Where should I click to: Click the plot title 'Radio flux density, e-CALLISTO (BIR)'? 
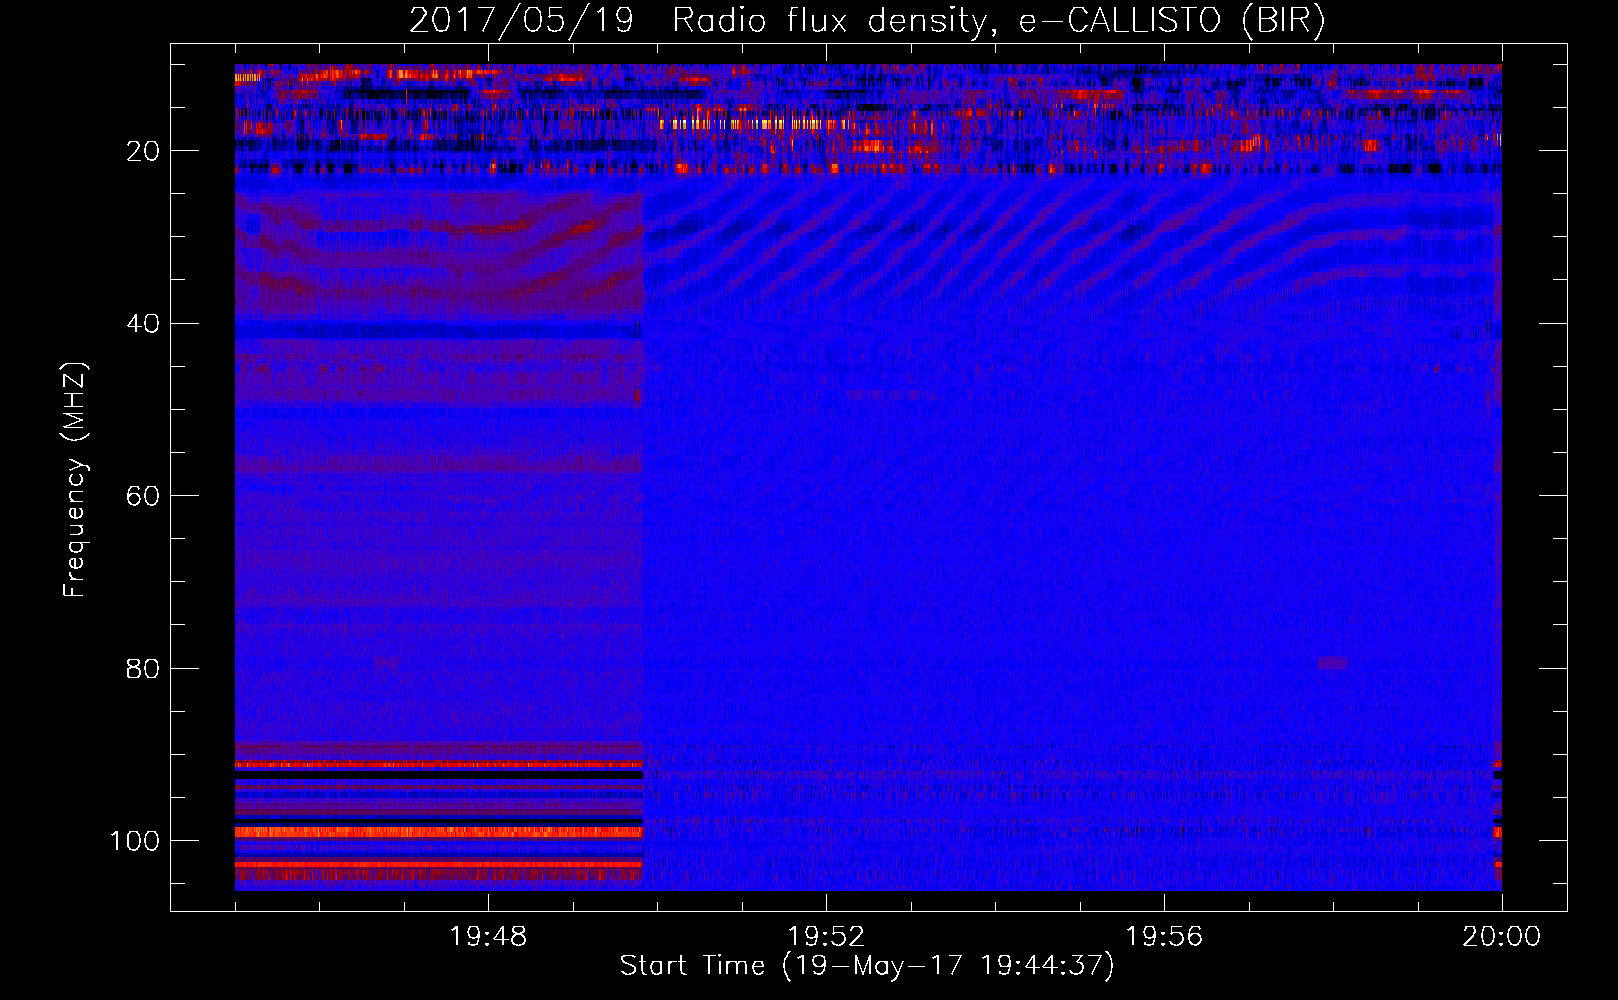click(x=998, y=21)
